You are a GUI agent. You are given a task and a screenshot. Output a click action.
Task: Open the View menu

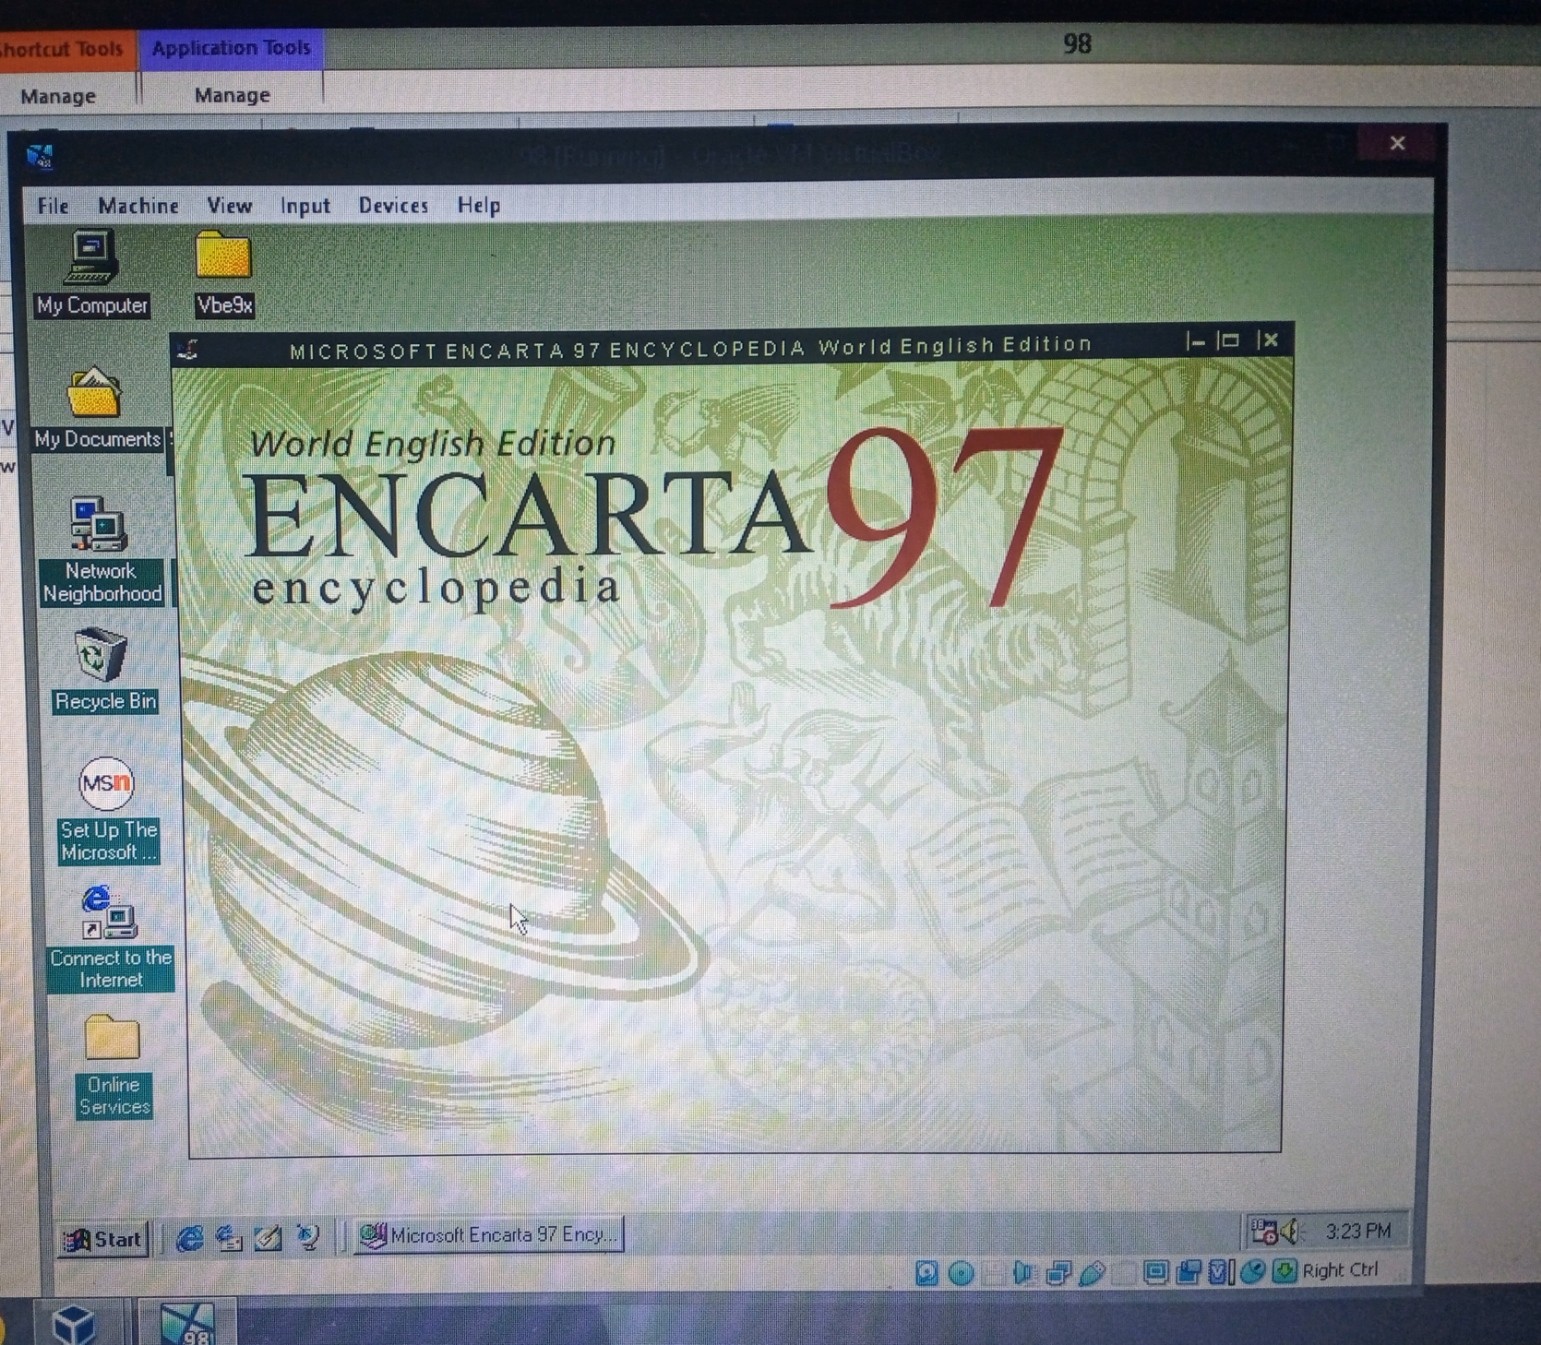click(x=229, y=206)
